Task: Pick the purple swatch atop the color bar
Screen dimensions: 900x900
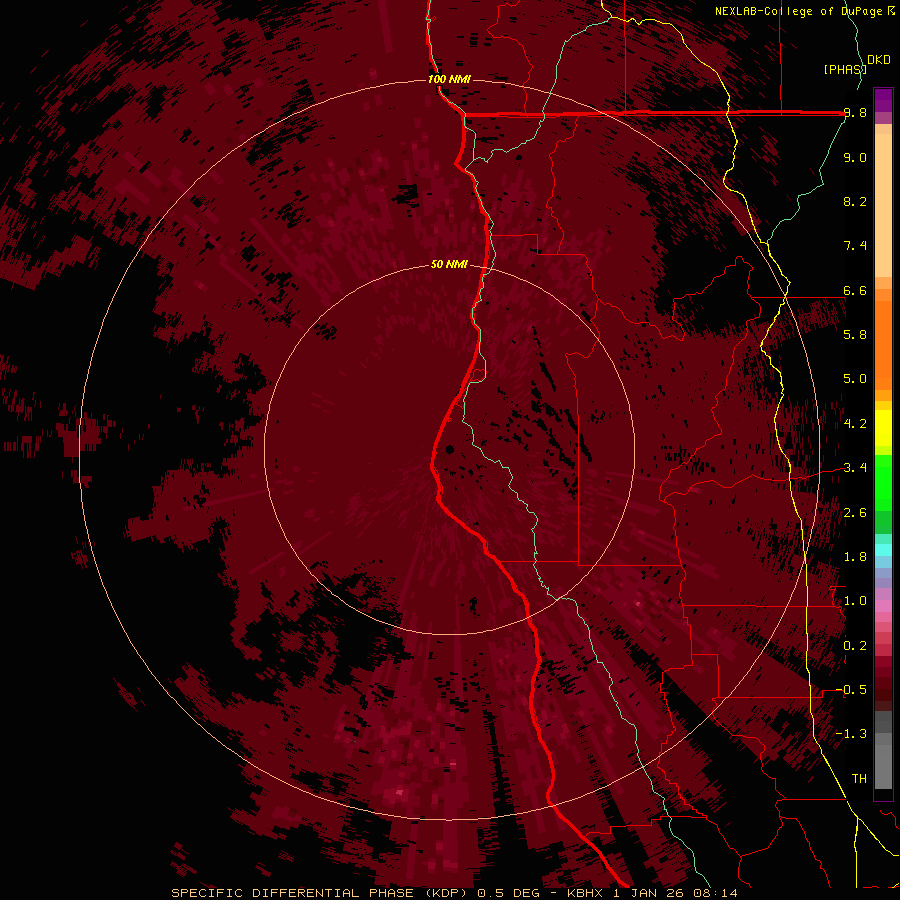Action: 883,100
